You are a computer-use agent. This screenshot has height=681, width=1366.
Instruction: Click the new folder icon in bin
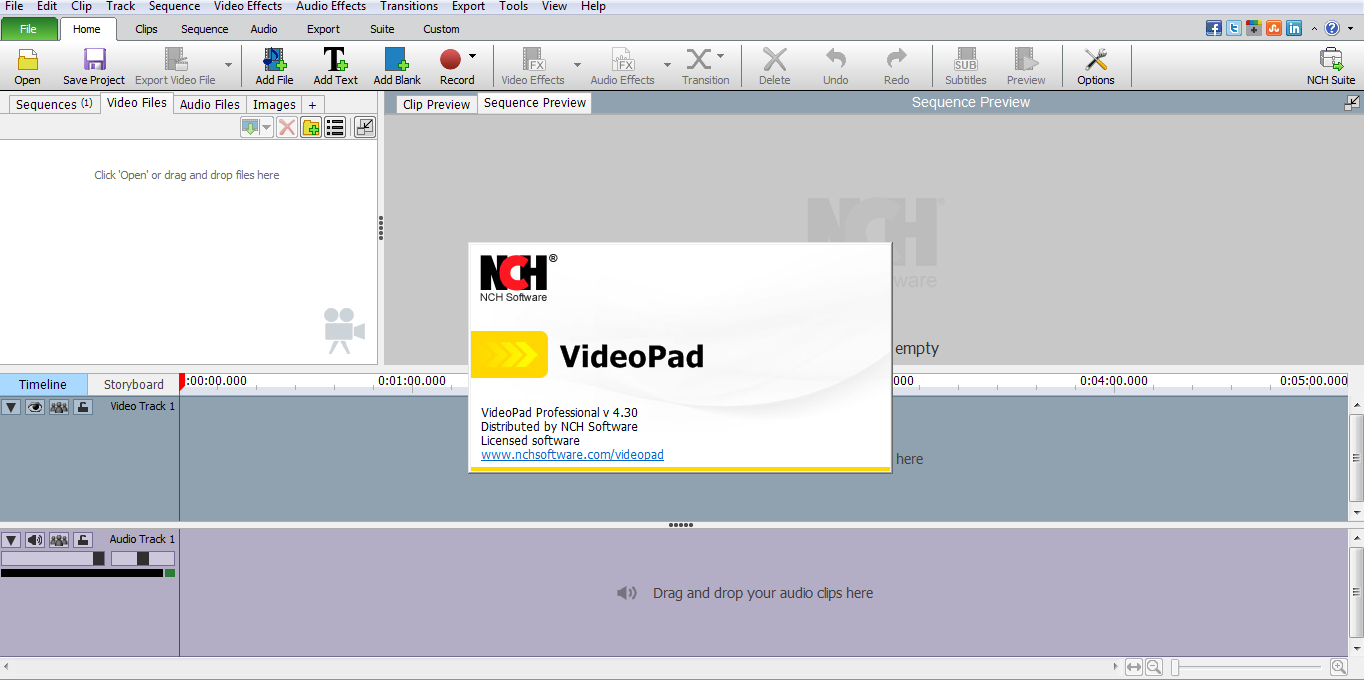[x=311, y=127]
